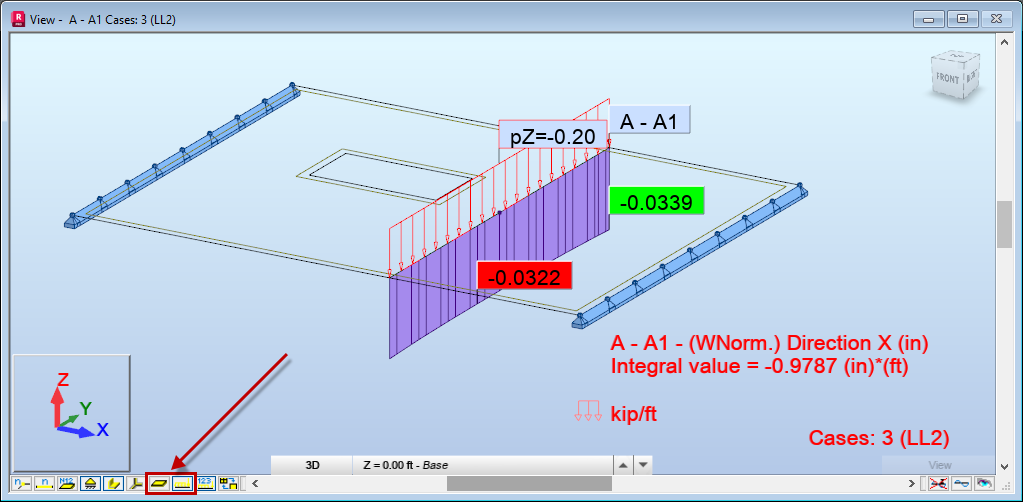Select the 3D view tab
This screenshot has height=502, width=1023.
click(x=312, y=465)
